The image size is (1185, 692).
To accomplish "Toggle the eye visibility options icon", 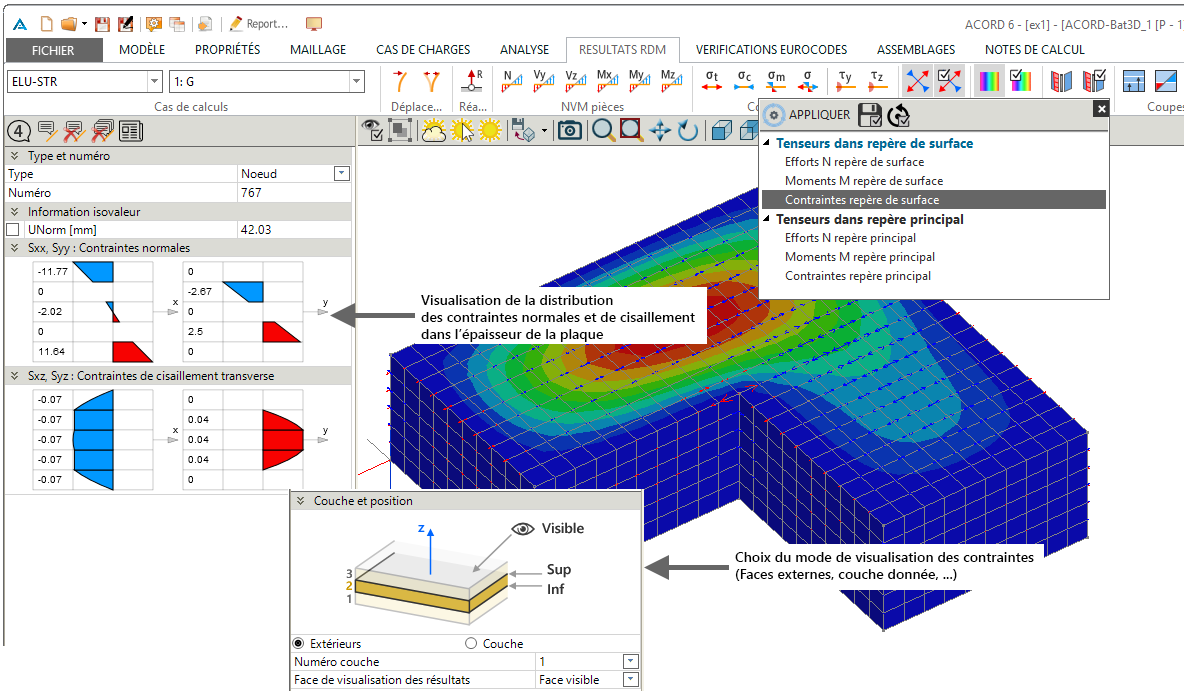I will [x=372, y=131].
